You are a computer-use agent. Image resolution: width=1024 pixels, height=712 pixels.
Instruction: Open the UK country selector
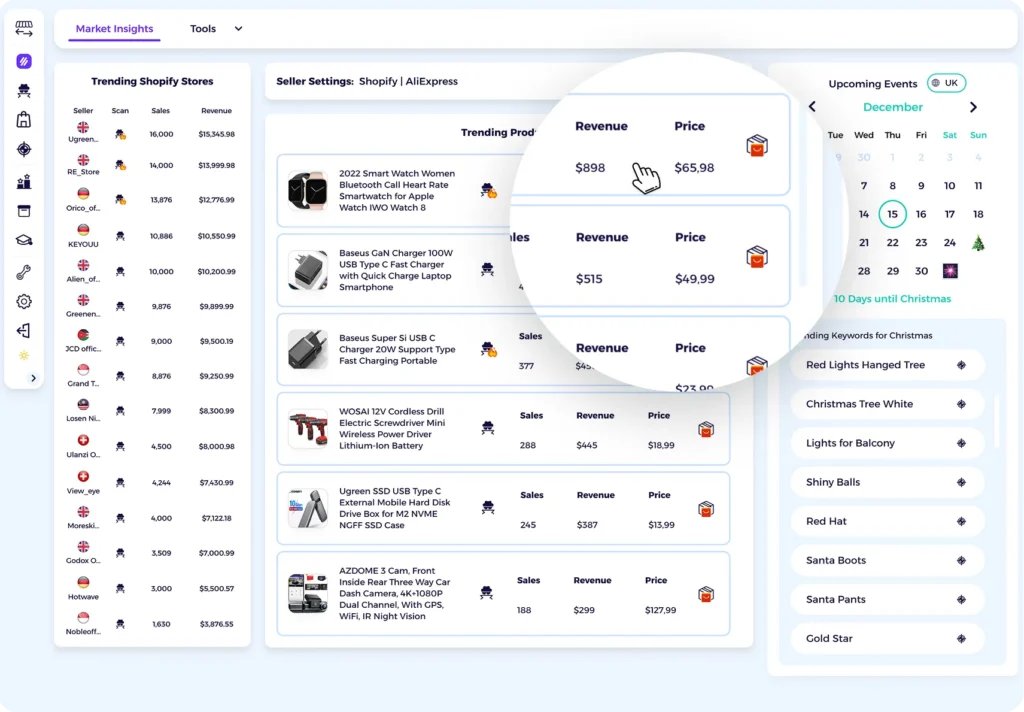point(945,83)
